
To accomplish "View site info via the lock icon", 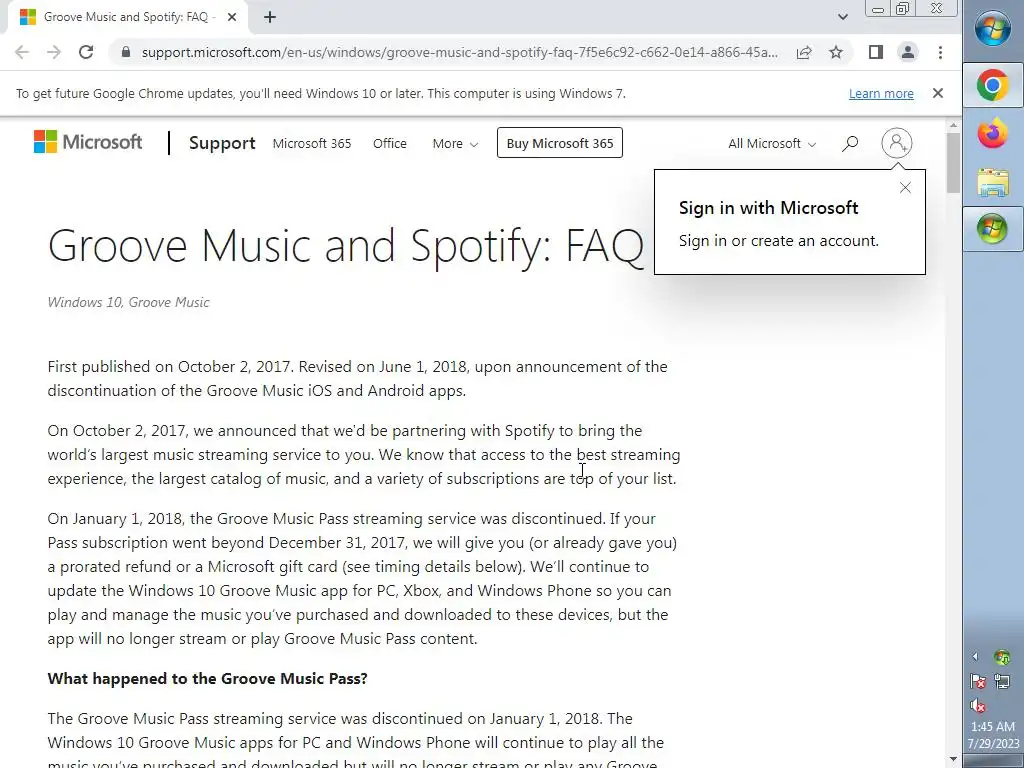I will pos(126,52).
